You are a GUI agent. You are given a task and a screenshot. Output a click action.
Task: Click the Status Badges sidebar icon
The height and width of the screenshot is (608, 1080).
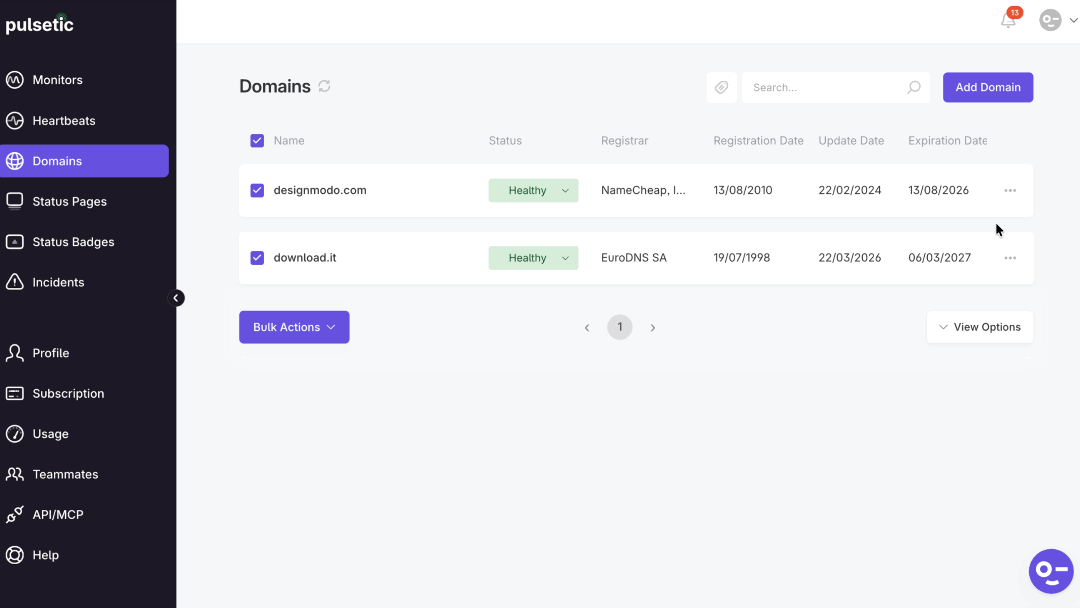click(x=14, y=242)
